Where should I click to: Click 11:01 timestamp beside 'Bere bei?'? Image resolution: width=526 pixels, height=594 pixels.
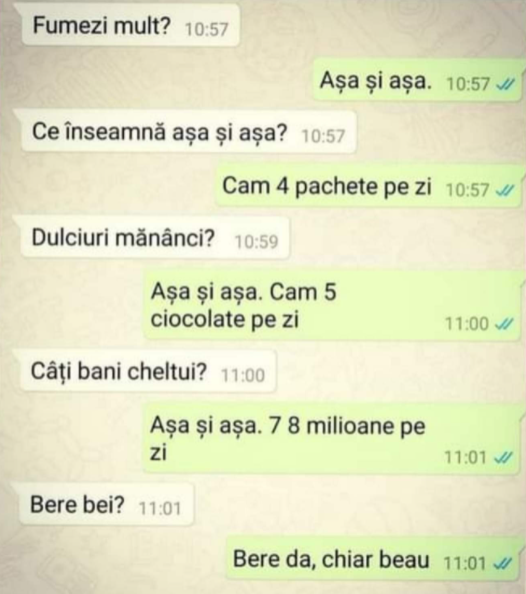(x=160, y=508)
